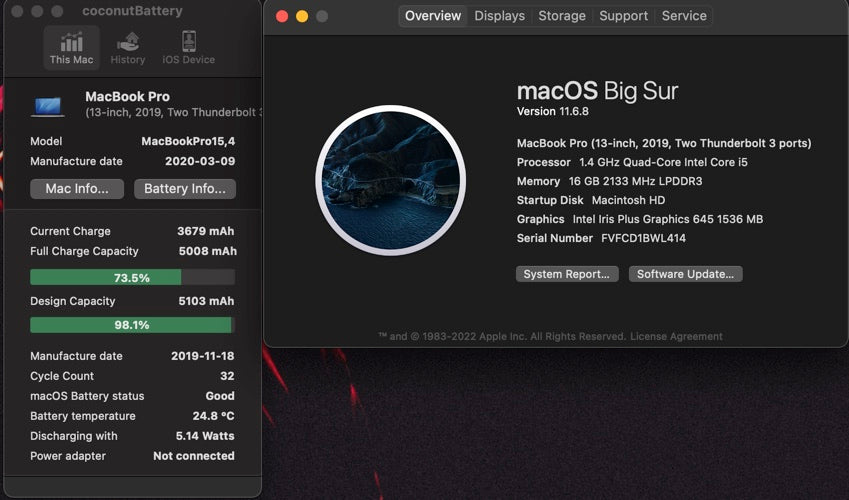Select Mac manufacture date 2020-03-09
This screenshot has width=849, height=500.
(x=200, y=161)
